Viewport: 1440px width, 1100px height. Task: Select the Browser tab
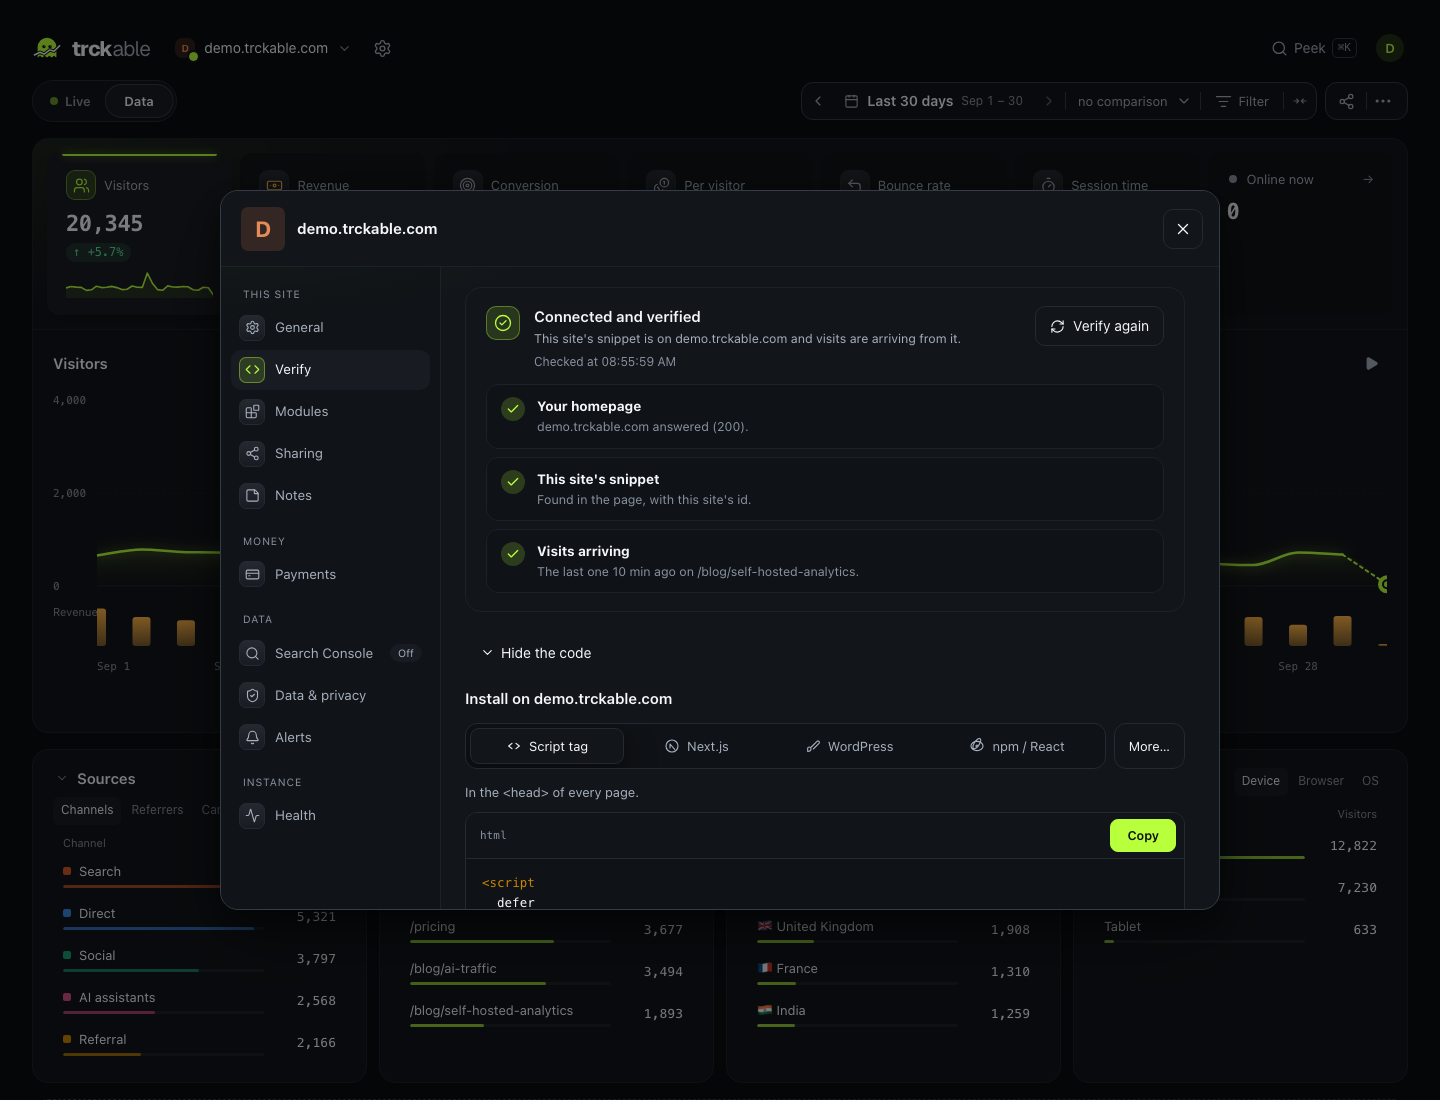pos(1321,781)
